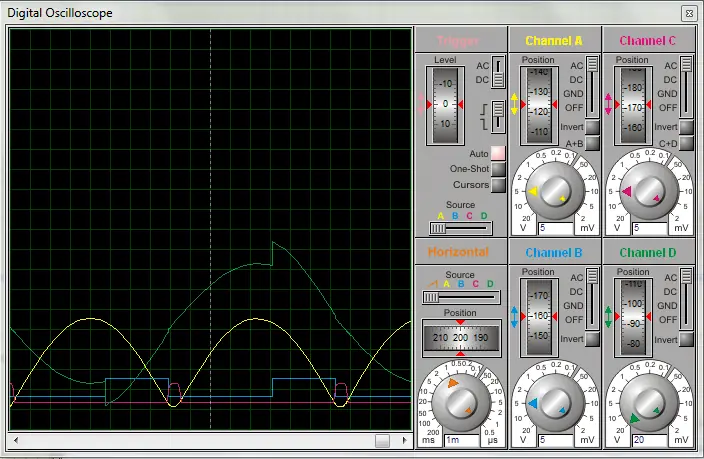Click Channel B volts value field
This screenshot has height=459, width=704.
pos(556,440)
